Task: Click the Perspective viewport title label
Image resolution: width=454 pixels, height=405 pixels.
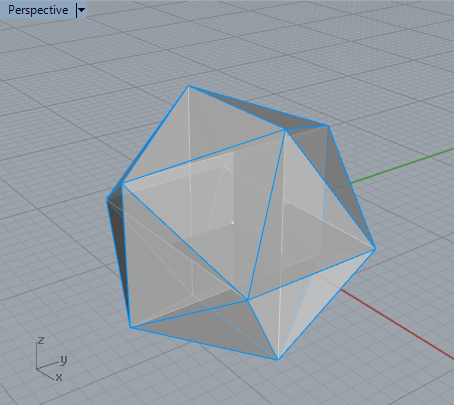Action: 38,10
